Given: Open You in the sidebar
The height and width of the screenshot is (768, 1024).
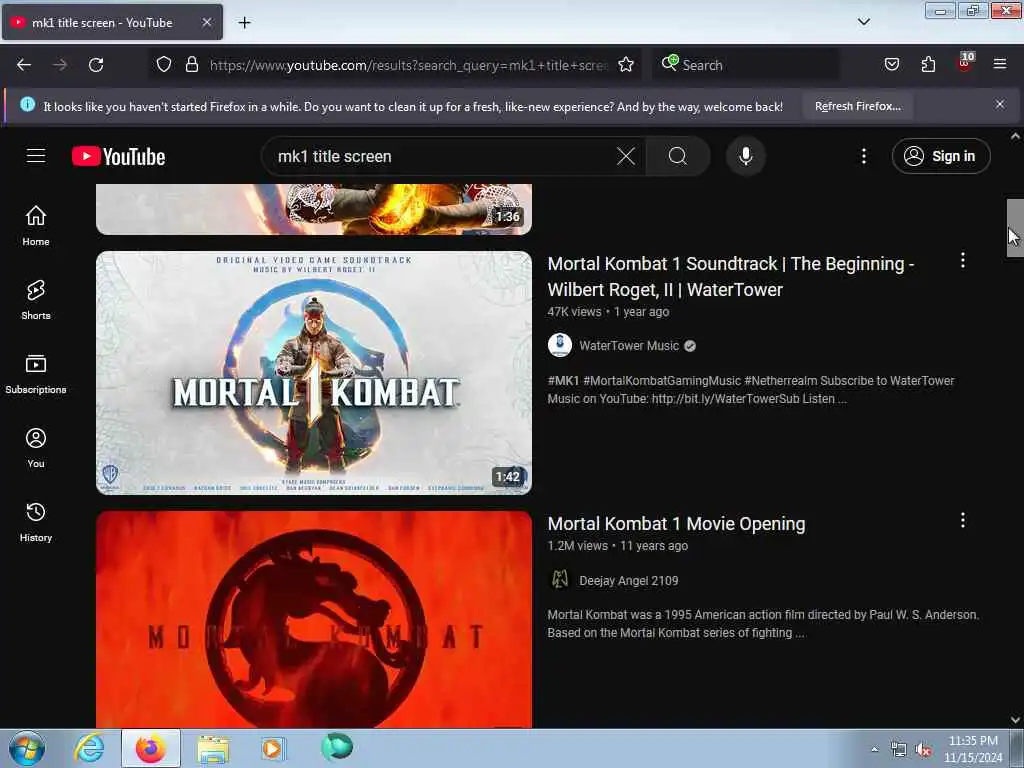Looking at the screenshot, I should pyautogui.click(x=36, y=448).
